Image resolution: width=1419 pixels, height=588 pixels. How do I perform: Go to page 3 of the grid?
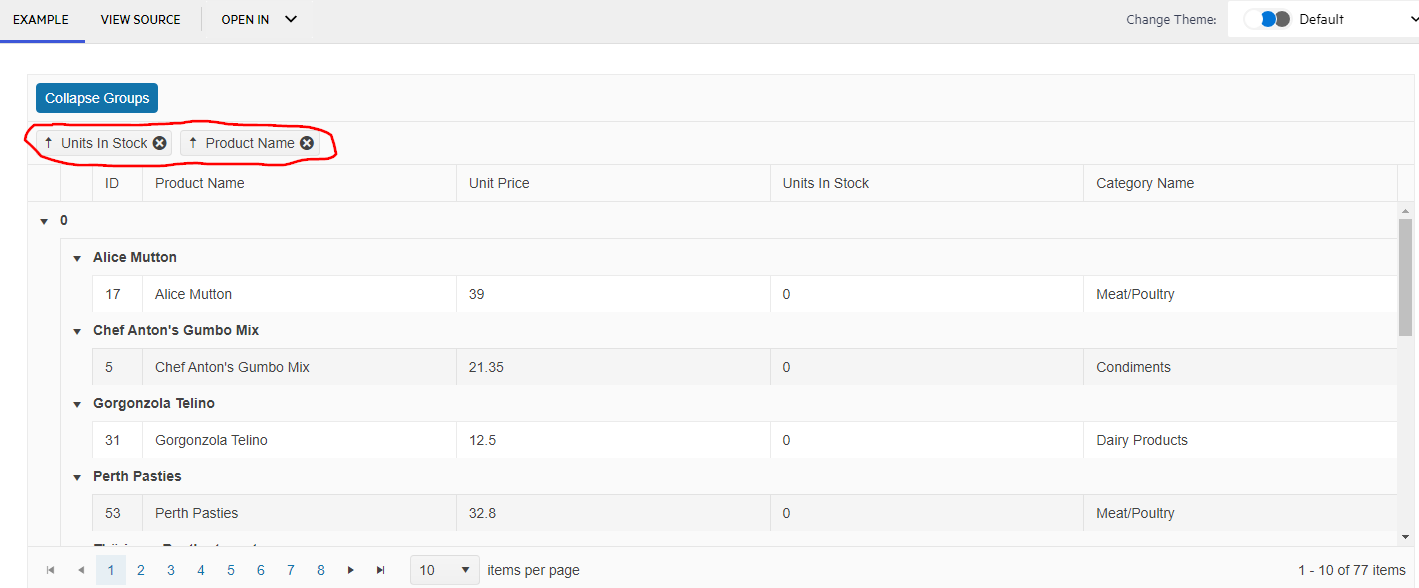[171, 570]
